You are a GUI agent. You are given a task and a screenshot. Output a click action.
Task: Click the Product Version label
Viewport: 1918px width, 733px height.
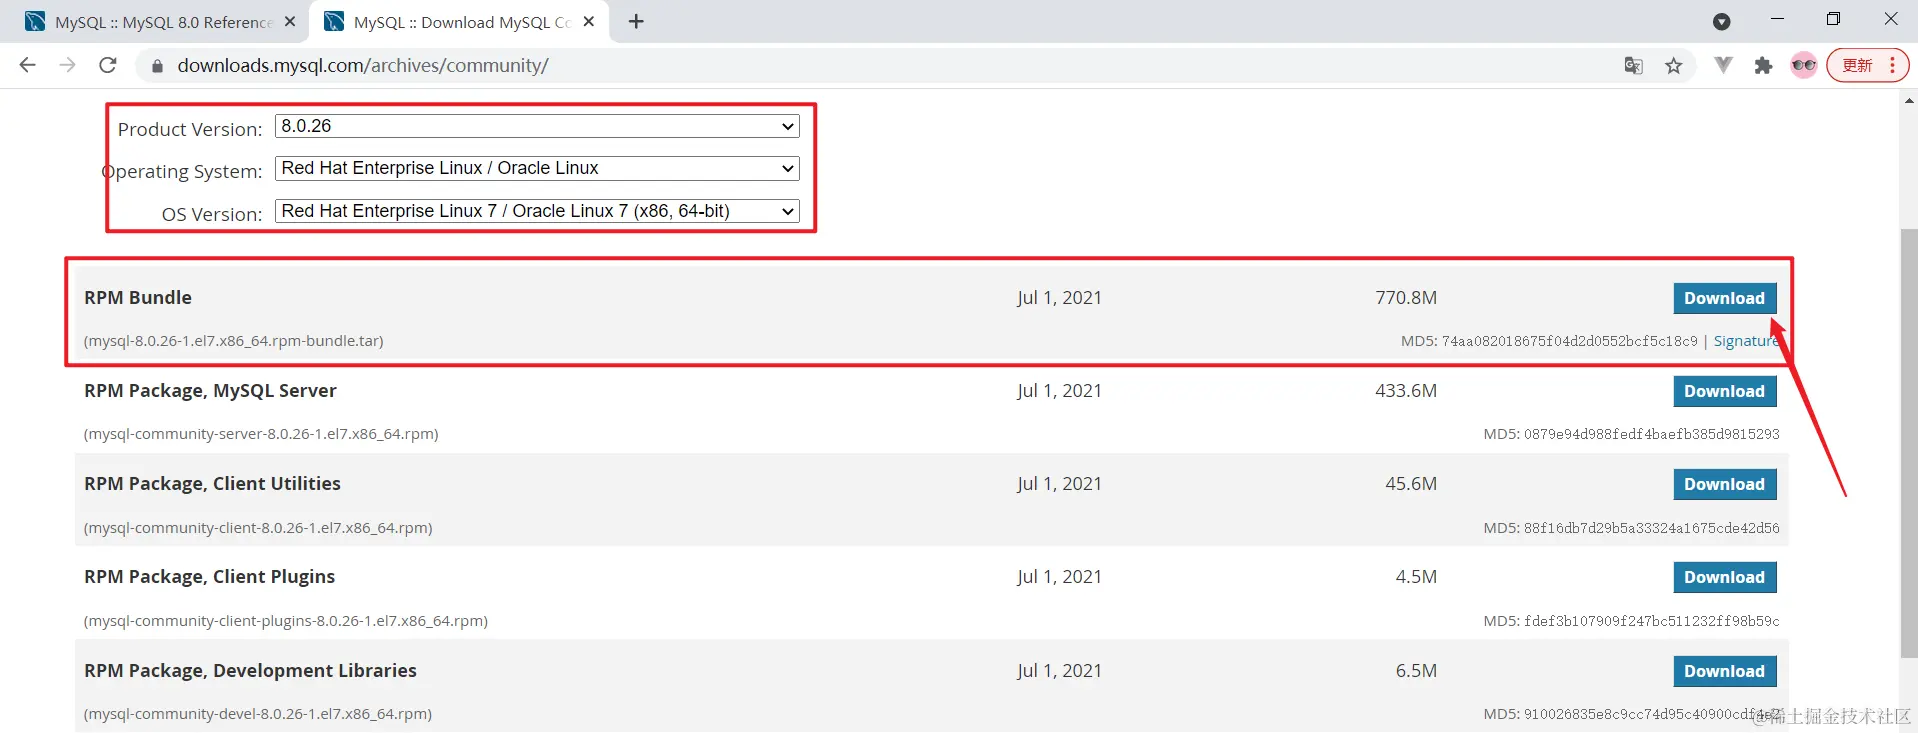click(190, 129)
